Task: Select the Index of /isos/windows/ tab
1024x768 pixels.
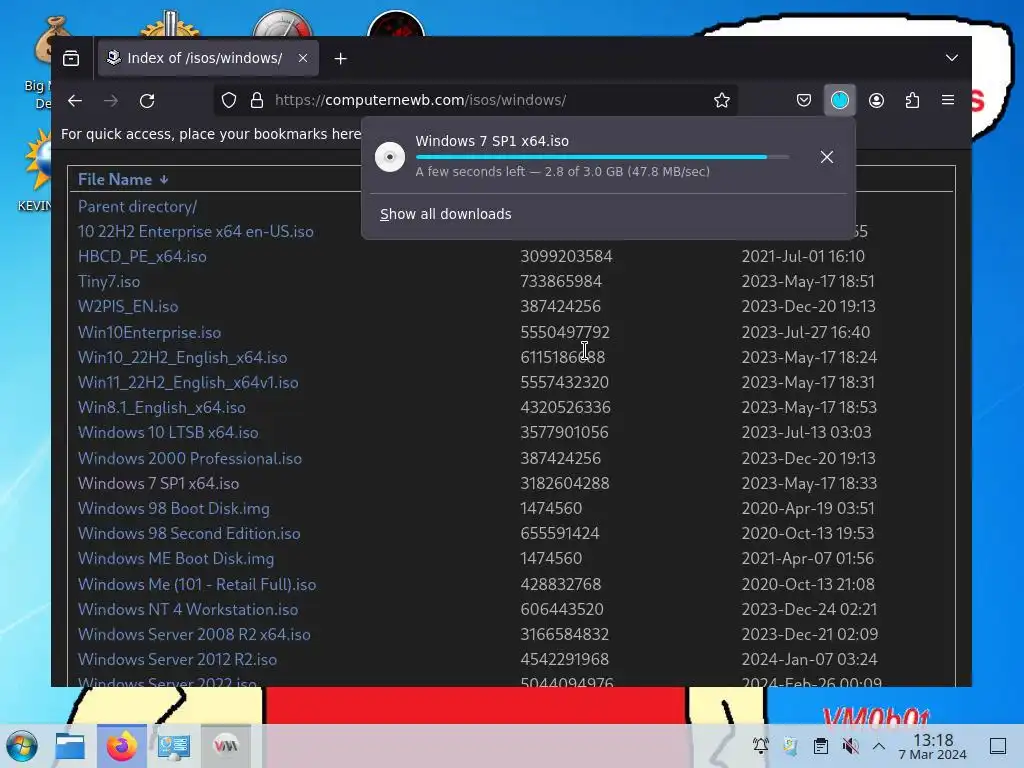Action: pos(208,58)
